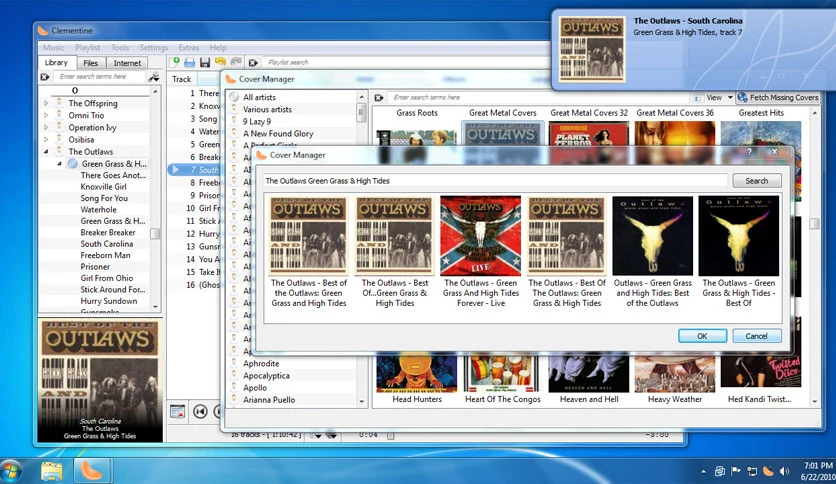This screenshot has width=836, height=484.
Task: Clear the library search field with its icon
Action: (45, 77)
